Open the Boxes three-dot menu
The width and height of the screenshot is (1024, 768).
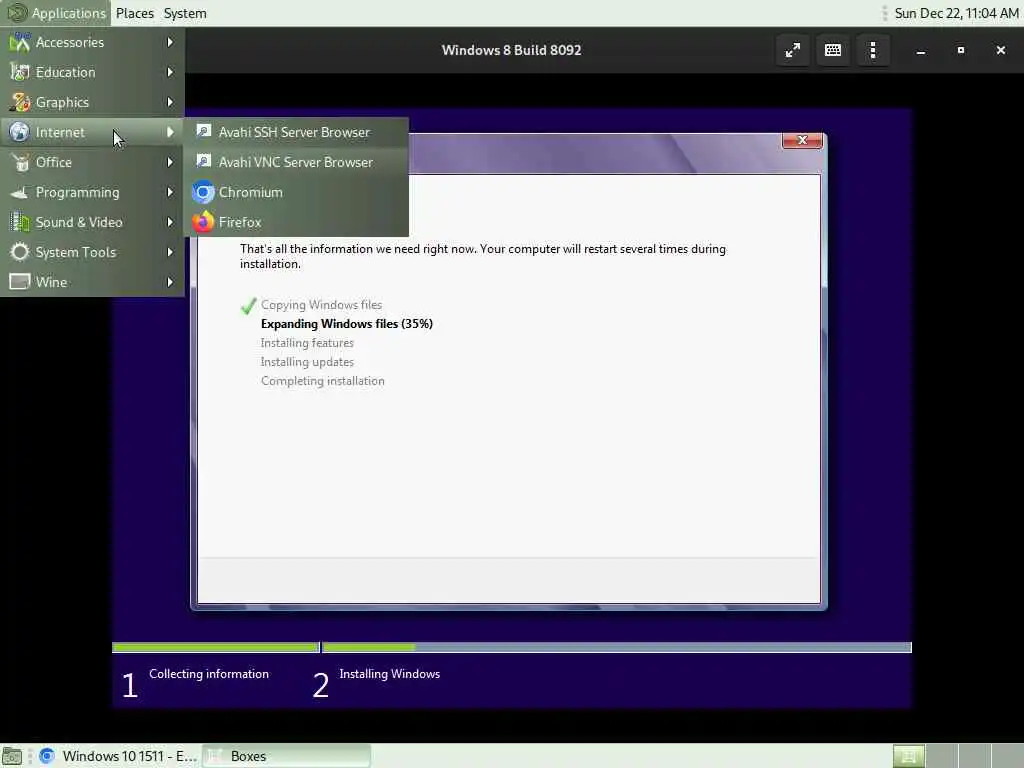[873, 50]
